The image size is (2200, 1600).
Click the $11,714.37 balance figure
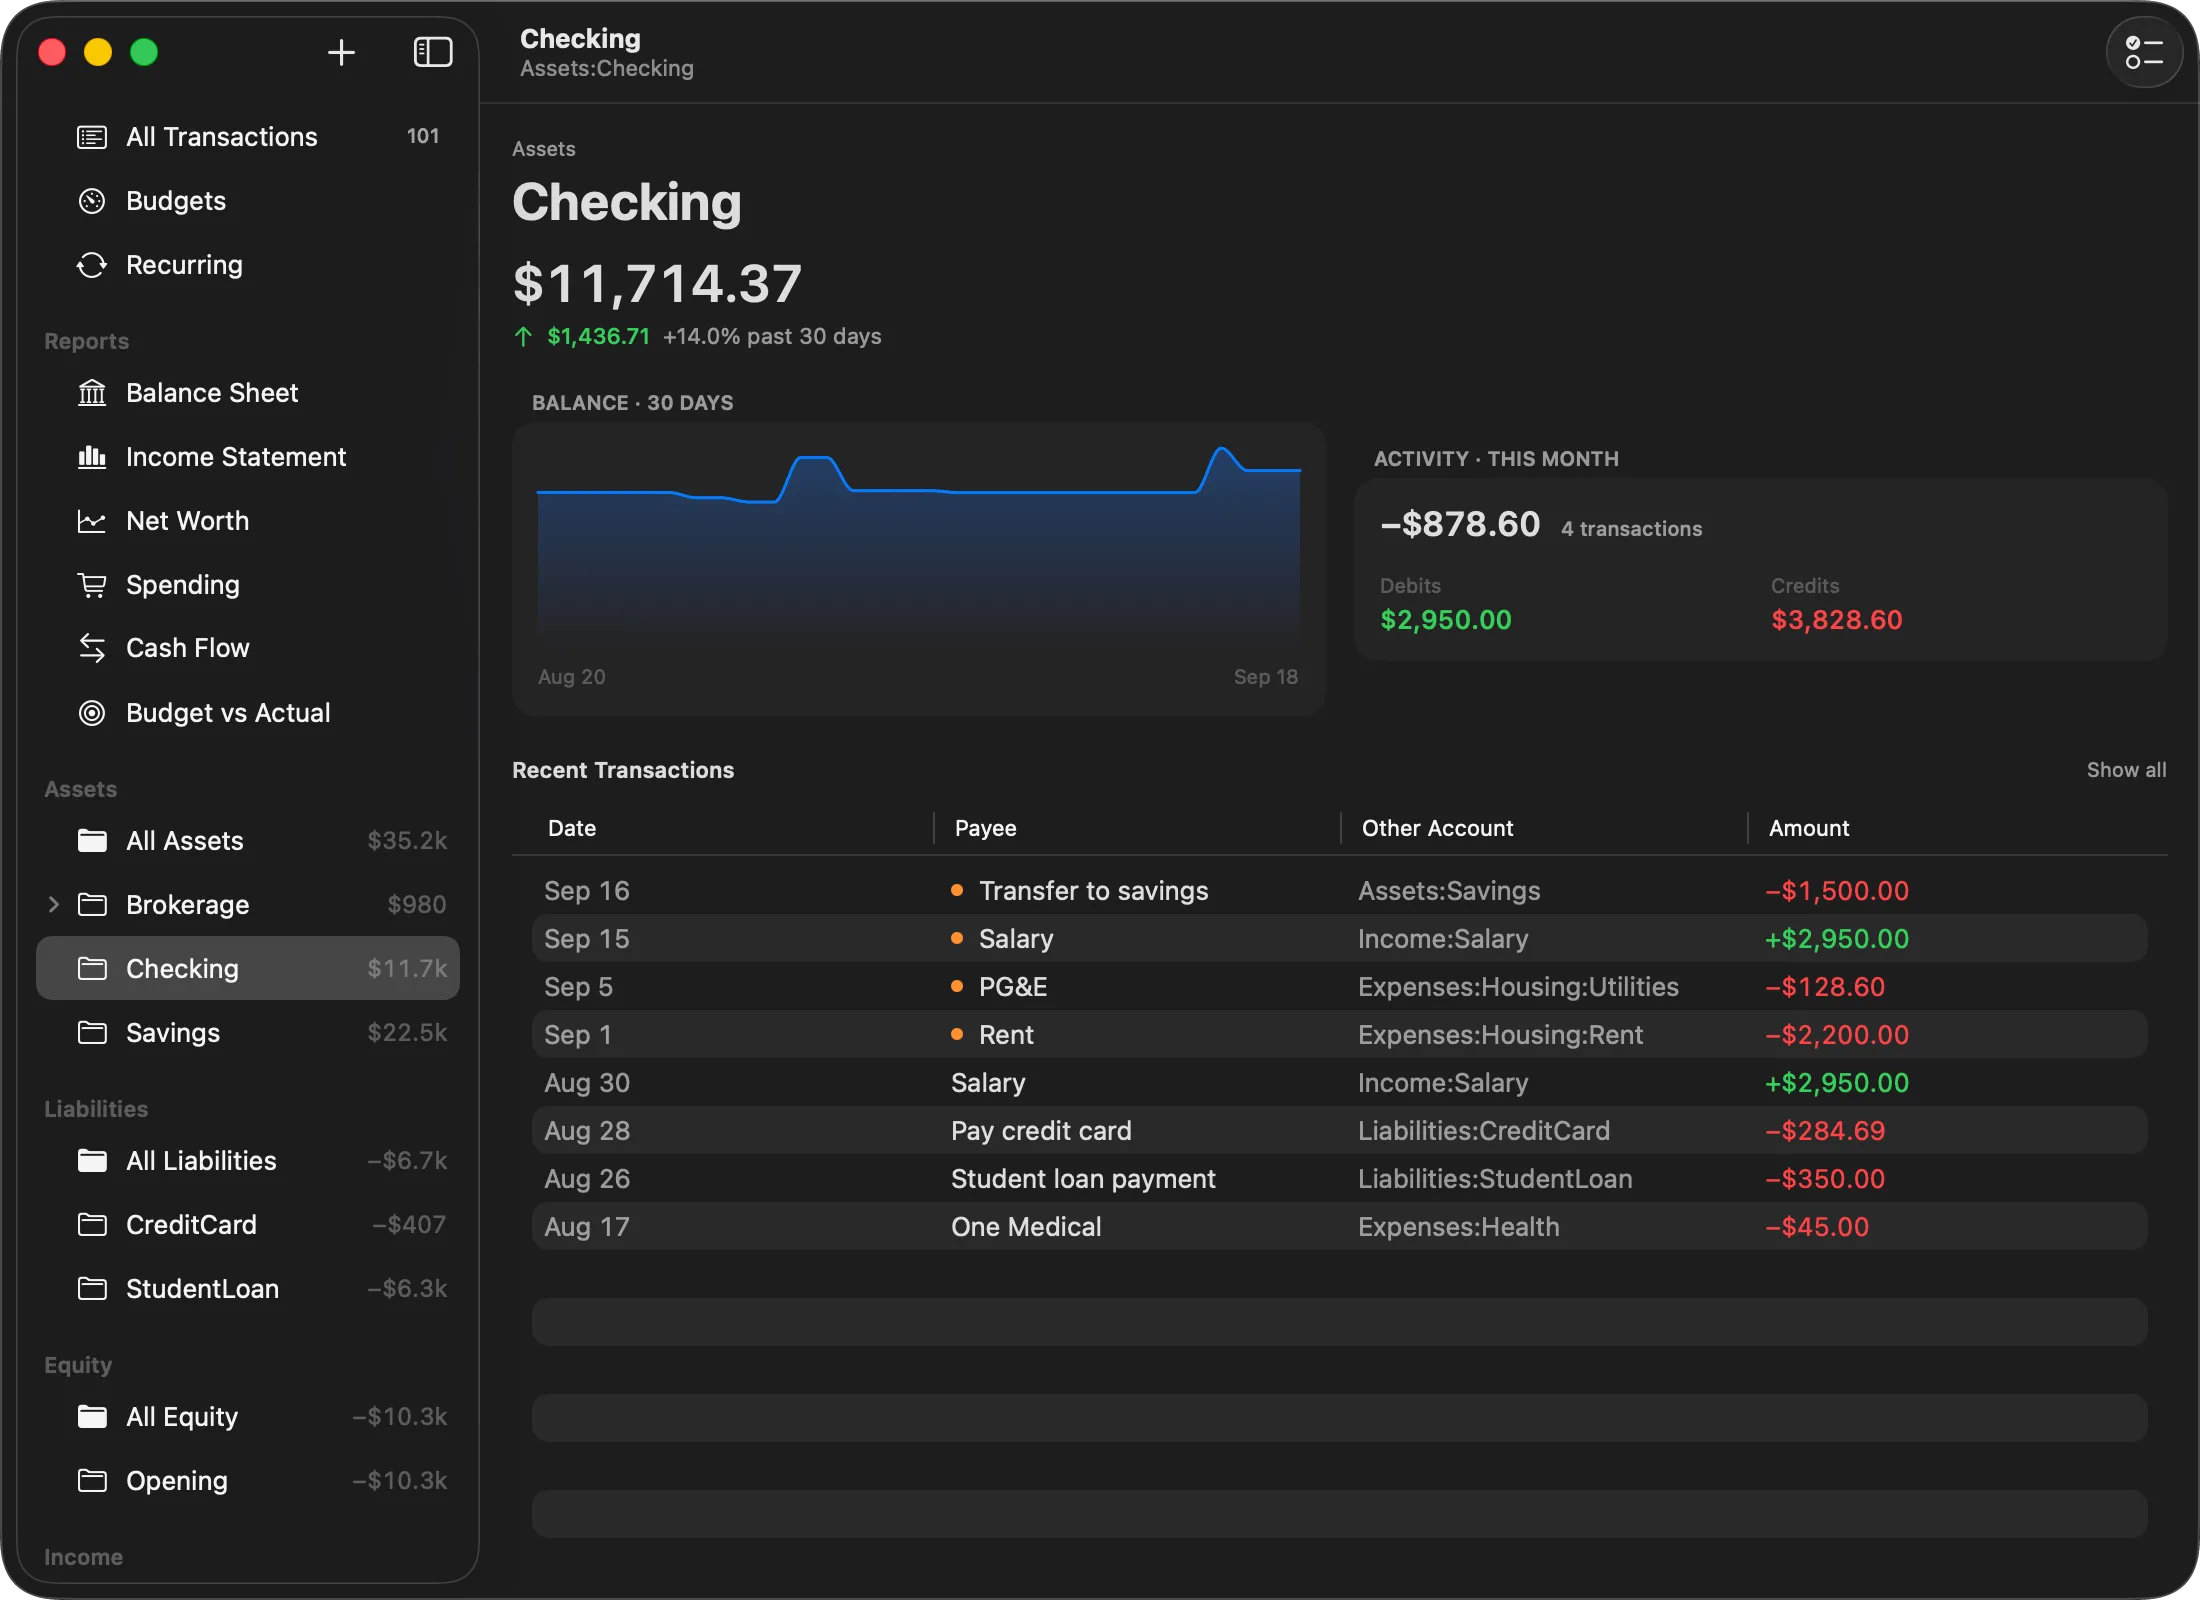657,283
